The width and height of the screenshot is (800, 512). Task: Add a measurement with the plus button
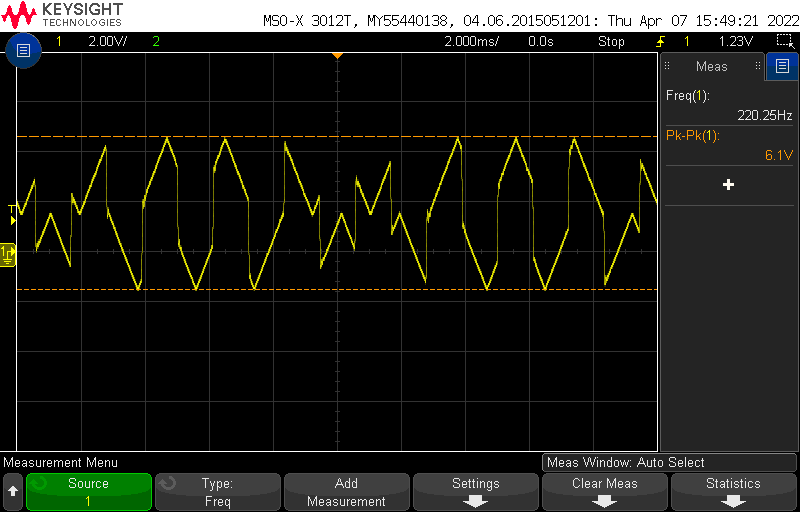tap(728, 185)
